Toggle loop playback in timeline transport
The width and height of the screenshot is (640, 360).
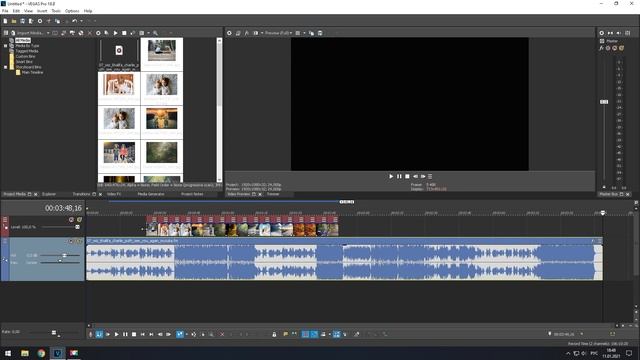click(x=99, y=334)
